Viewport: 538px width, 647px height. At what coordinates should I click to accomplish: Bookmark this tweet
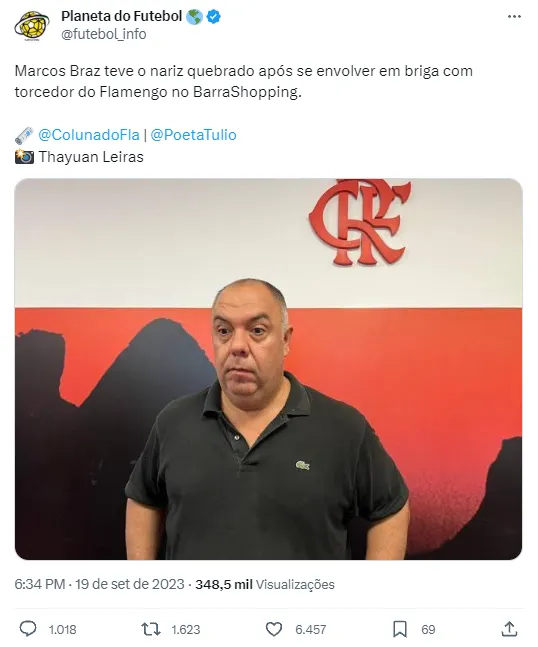pyautogui.click(x=399, y=629)
